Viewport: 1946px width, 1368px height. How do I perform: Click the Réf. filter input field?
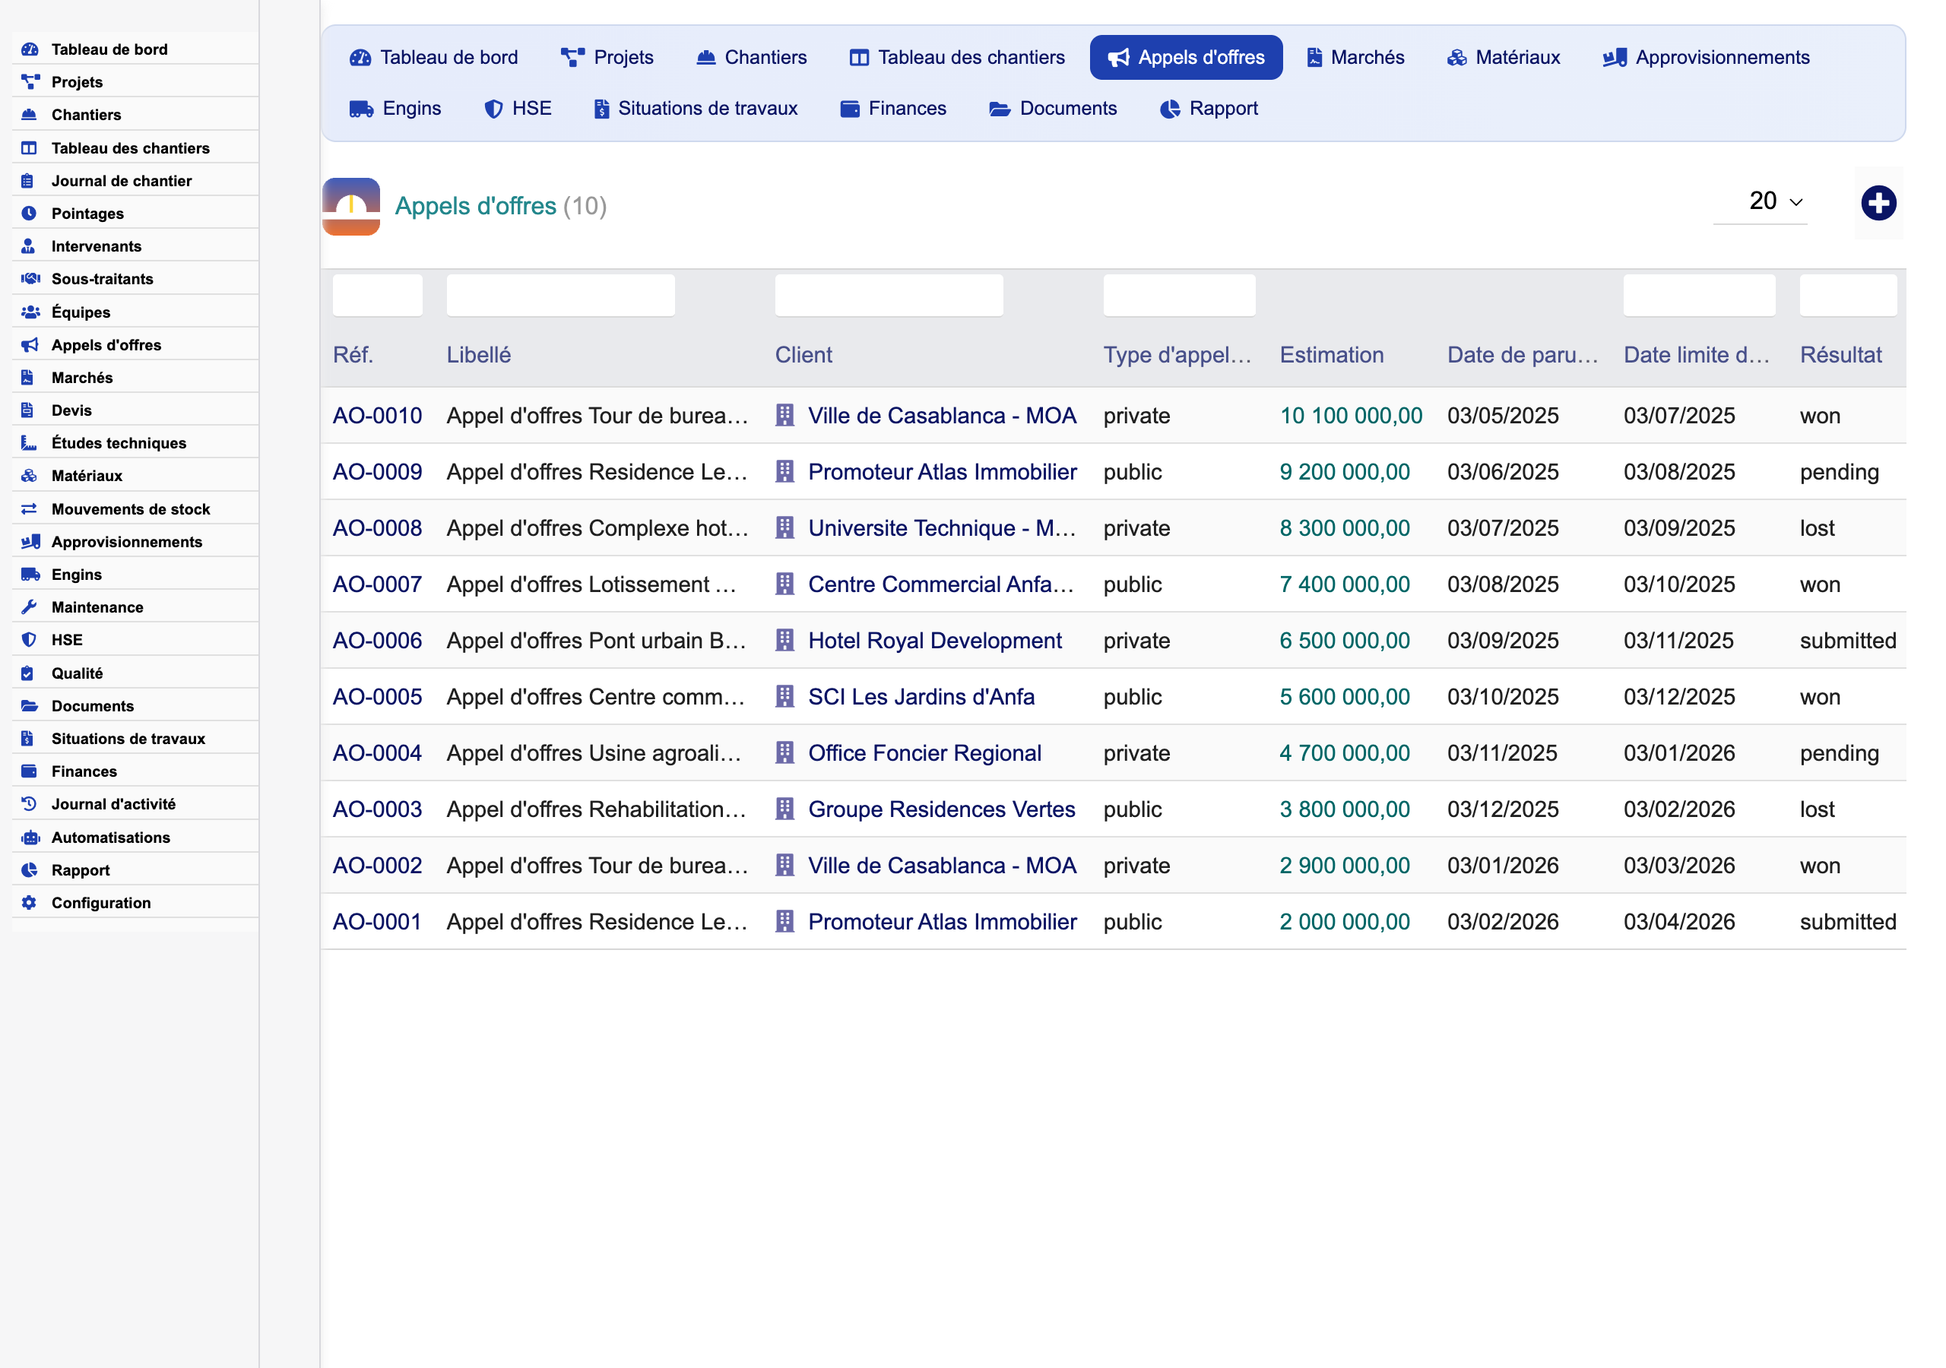point(377,295)
